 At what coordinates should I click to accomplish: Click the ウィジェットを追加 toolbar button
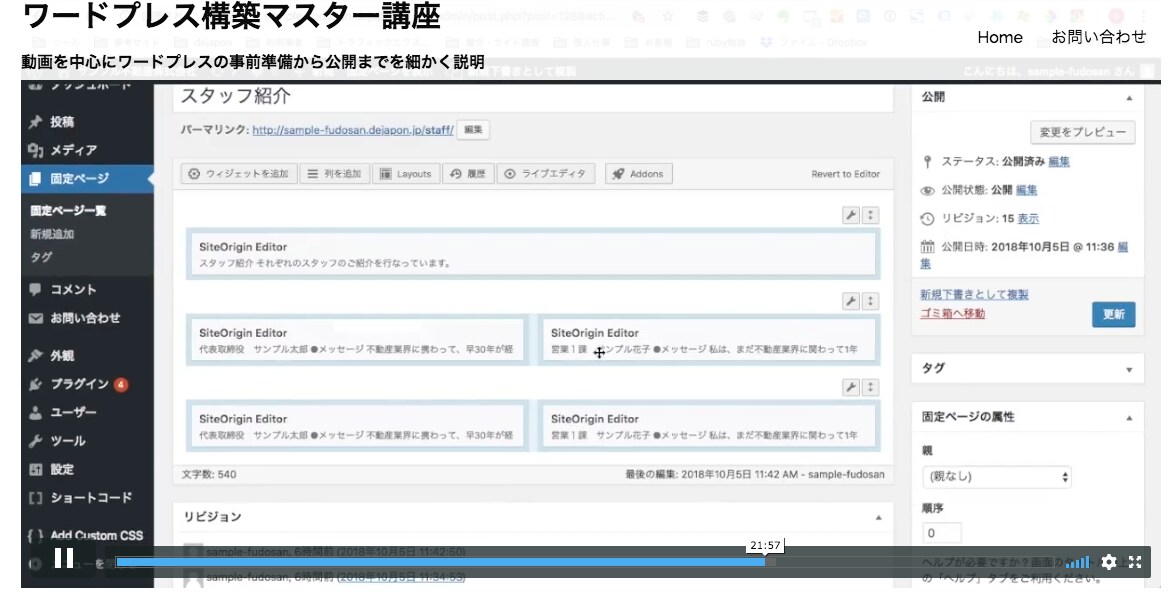click(239, 174)
